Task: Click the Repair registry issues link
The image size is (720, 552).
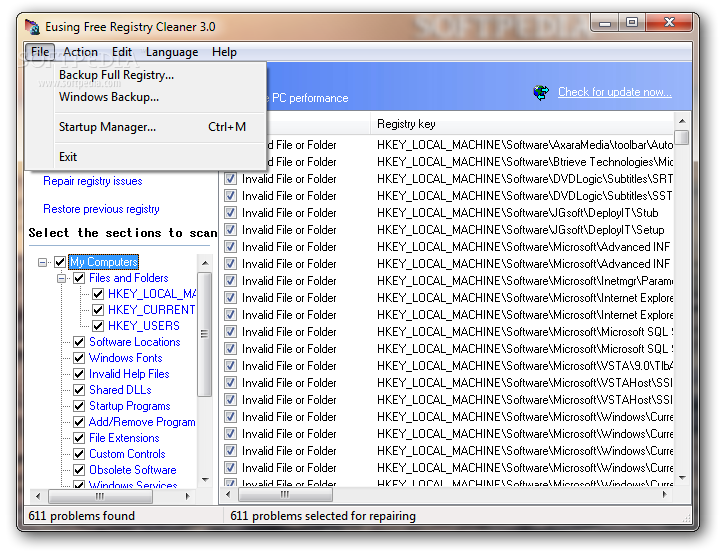Action: pos(93,181)
